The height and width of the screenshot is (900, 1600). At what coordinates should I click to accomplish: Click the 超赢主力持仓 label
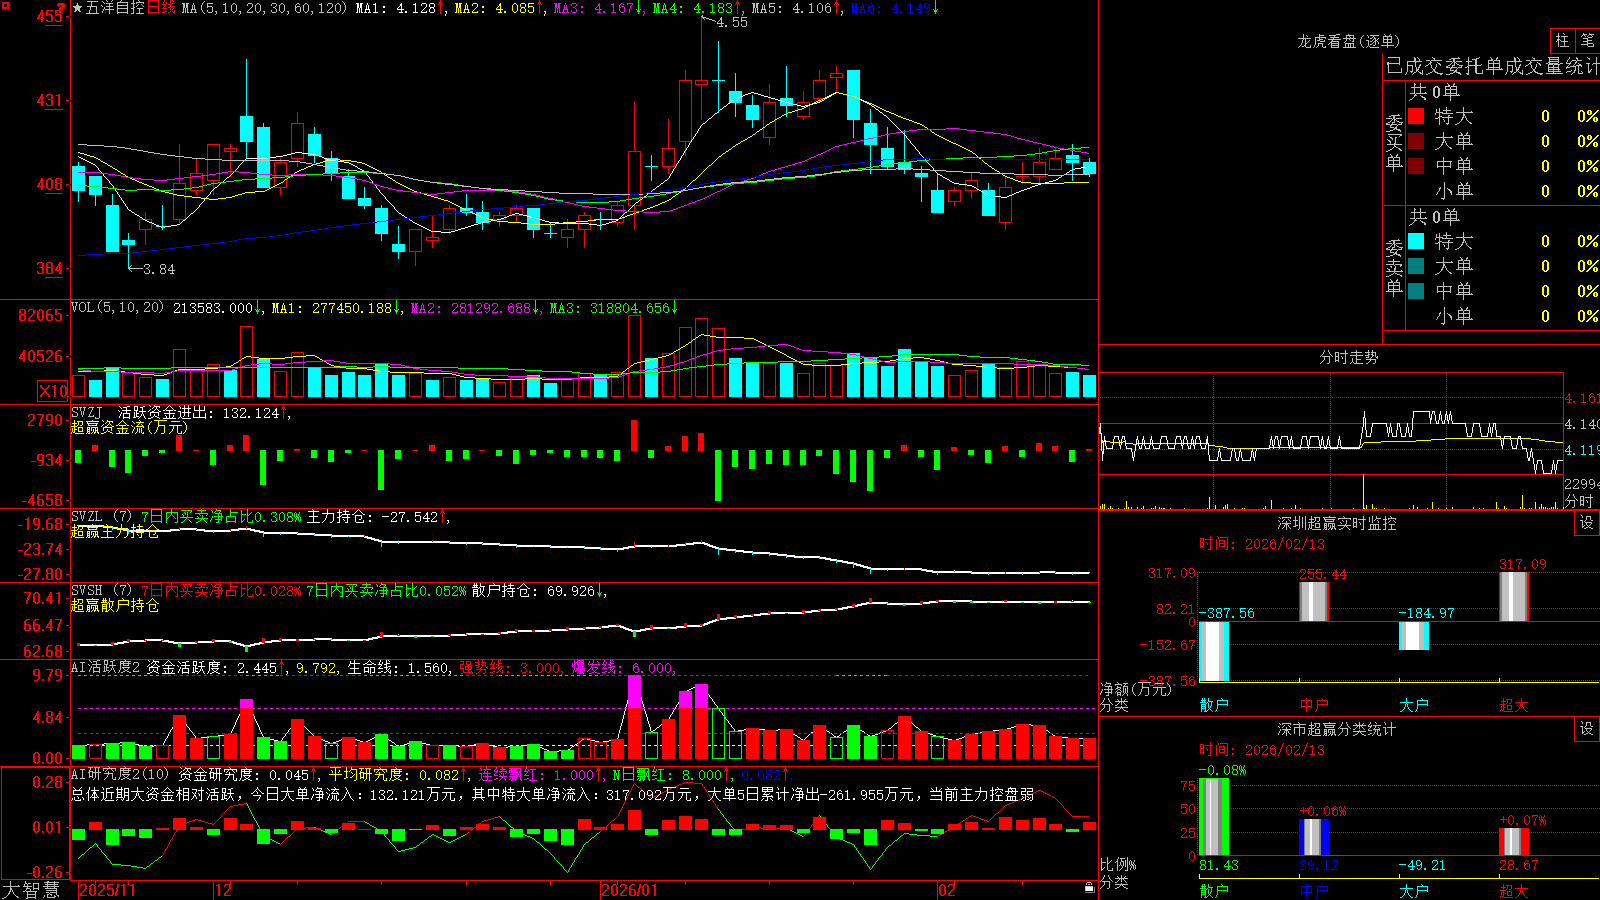click(x=114, y=532)
